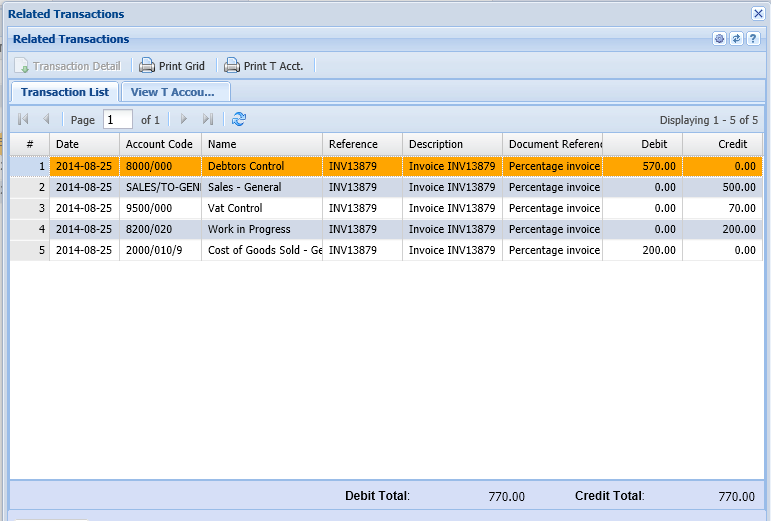The height and width of the screenshot is (521, 771).
Task: Go to the last page arrow
Action: pos(208,119)
